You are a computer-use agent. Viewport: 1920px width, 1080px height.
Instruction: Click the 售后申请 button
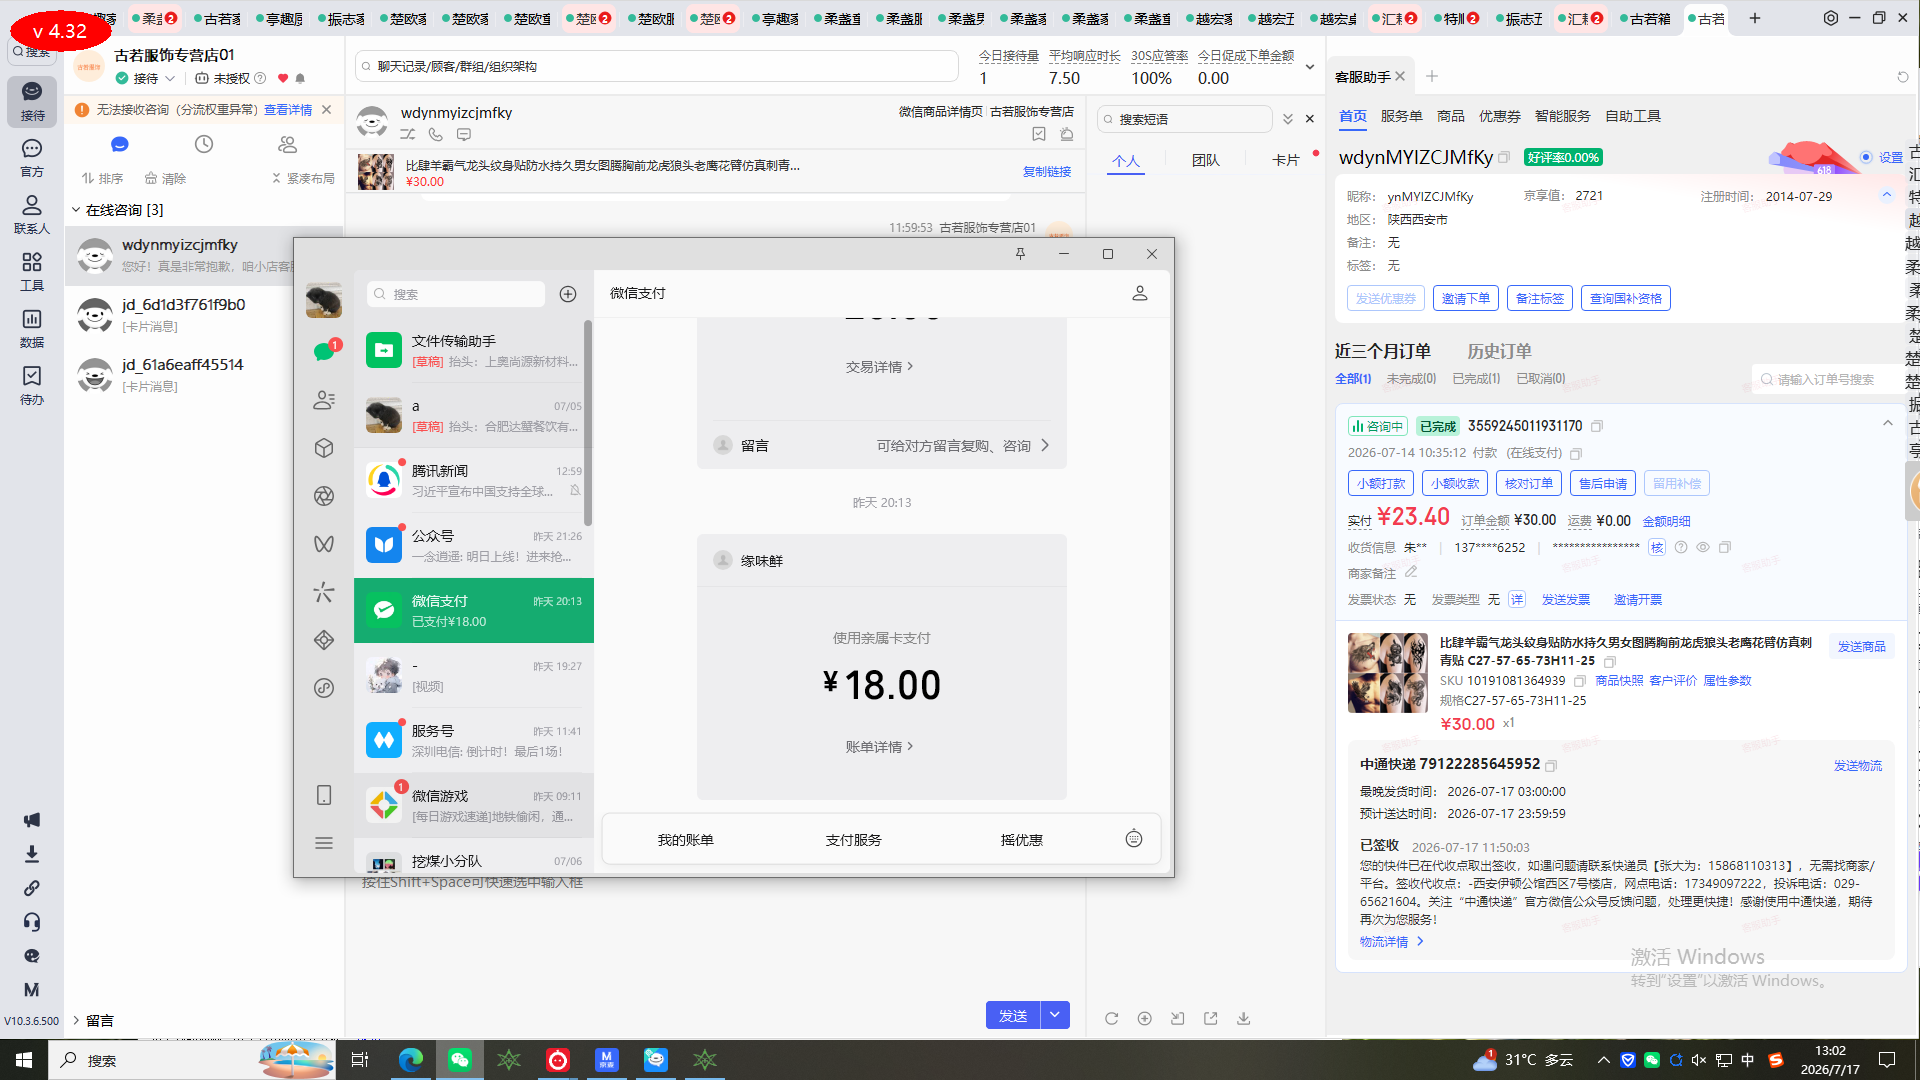click(x=1603, y=483)
